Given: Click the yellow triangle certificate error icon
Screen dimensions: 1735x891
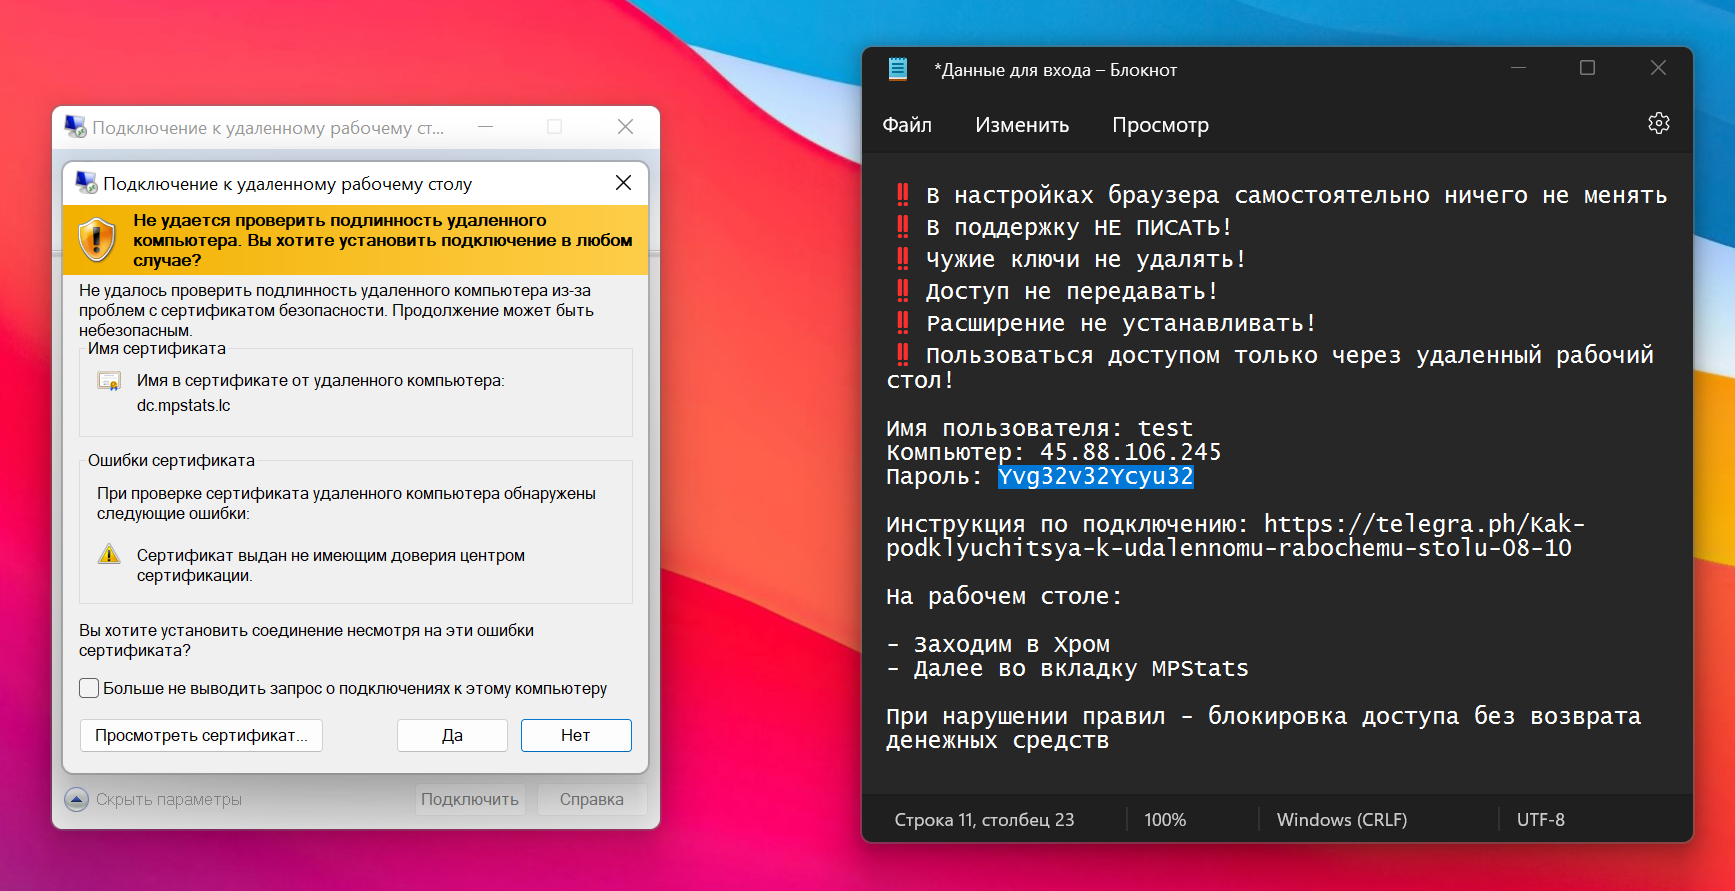Looking at the screenshot, I should coord(109,554).
